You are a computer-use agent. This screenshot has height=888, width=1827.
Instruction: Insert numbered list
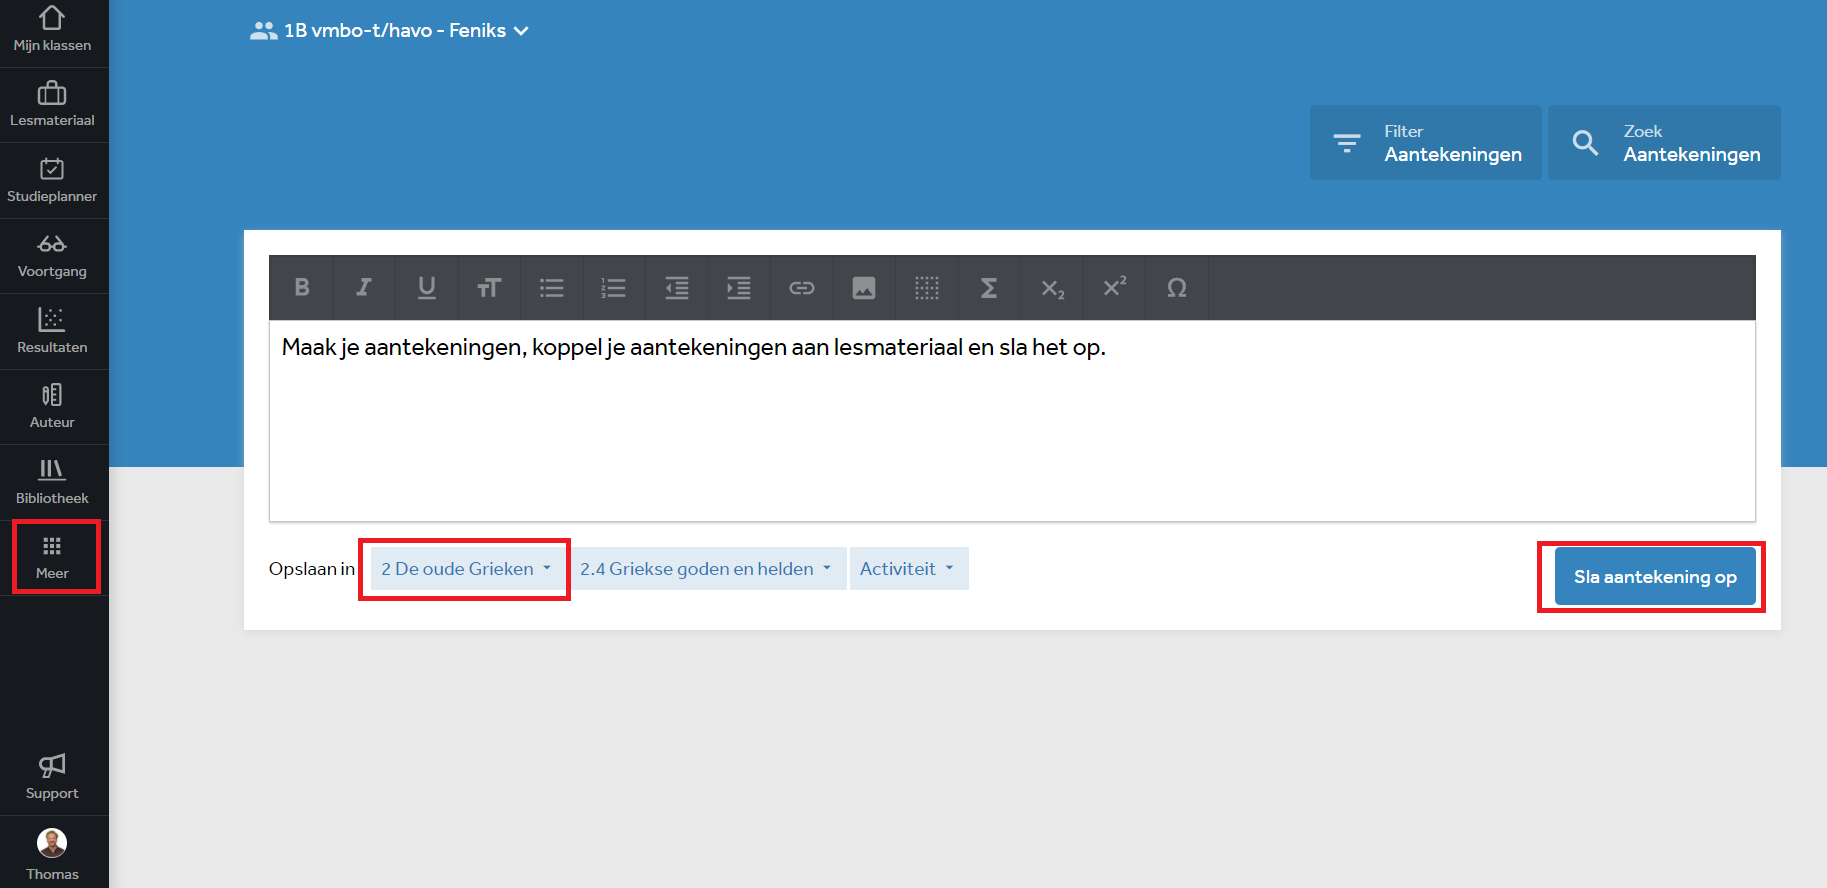point(614,288)
